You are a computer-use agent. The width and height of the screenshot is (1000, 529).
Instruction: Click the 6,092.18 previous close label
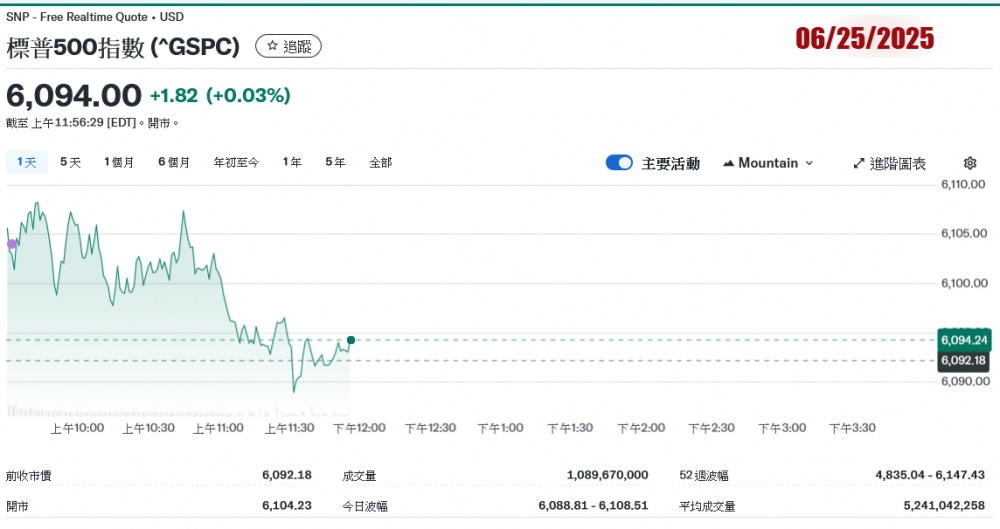point(964,360)
